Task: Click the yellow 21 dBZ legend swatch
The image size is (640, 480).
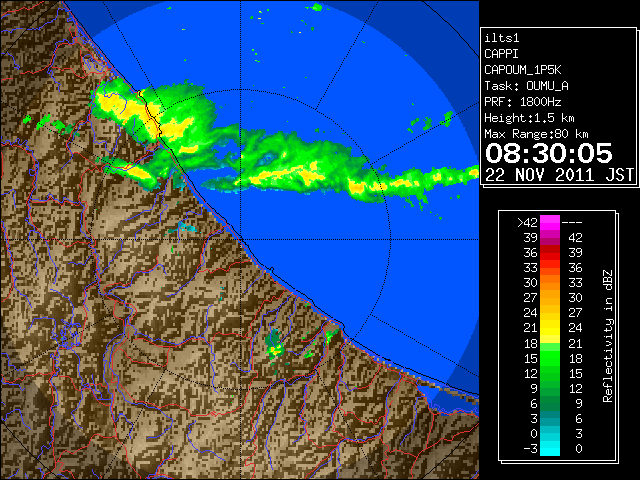Action: 550,328
